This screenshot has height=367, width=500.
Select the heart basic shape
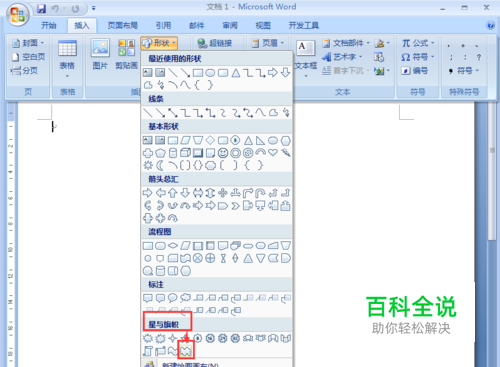click(x=273, y=153)
